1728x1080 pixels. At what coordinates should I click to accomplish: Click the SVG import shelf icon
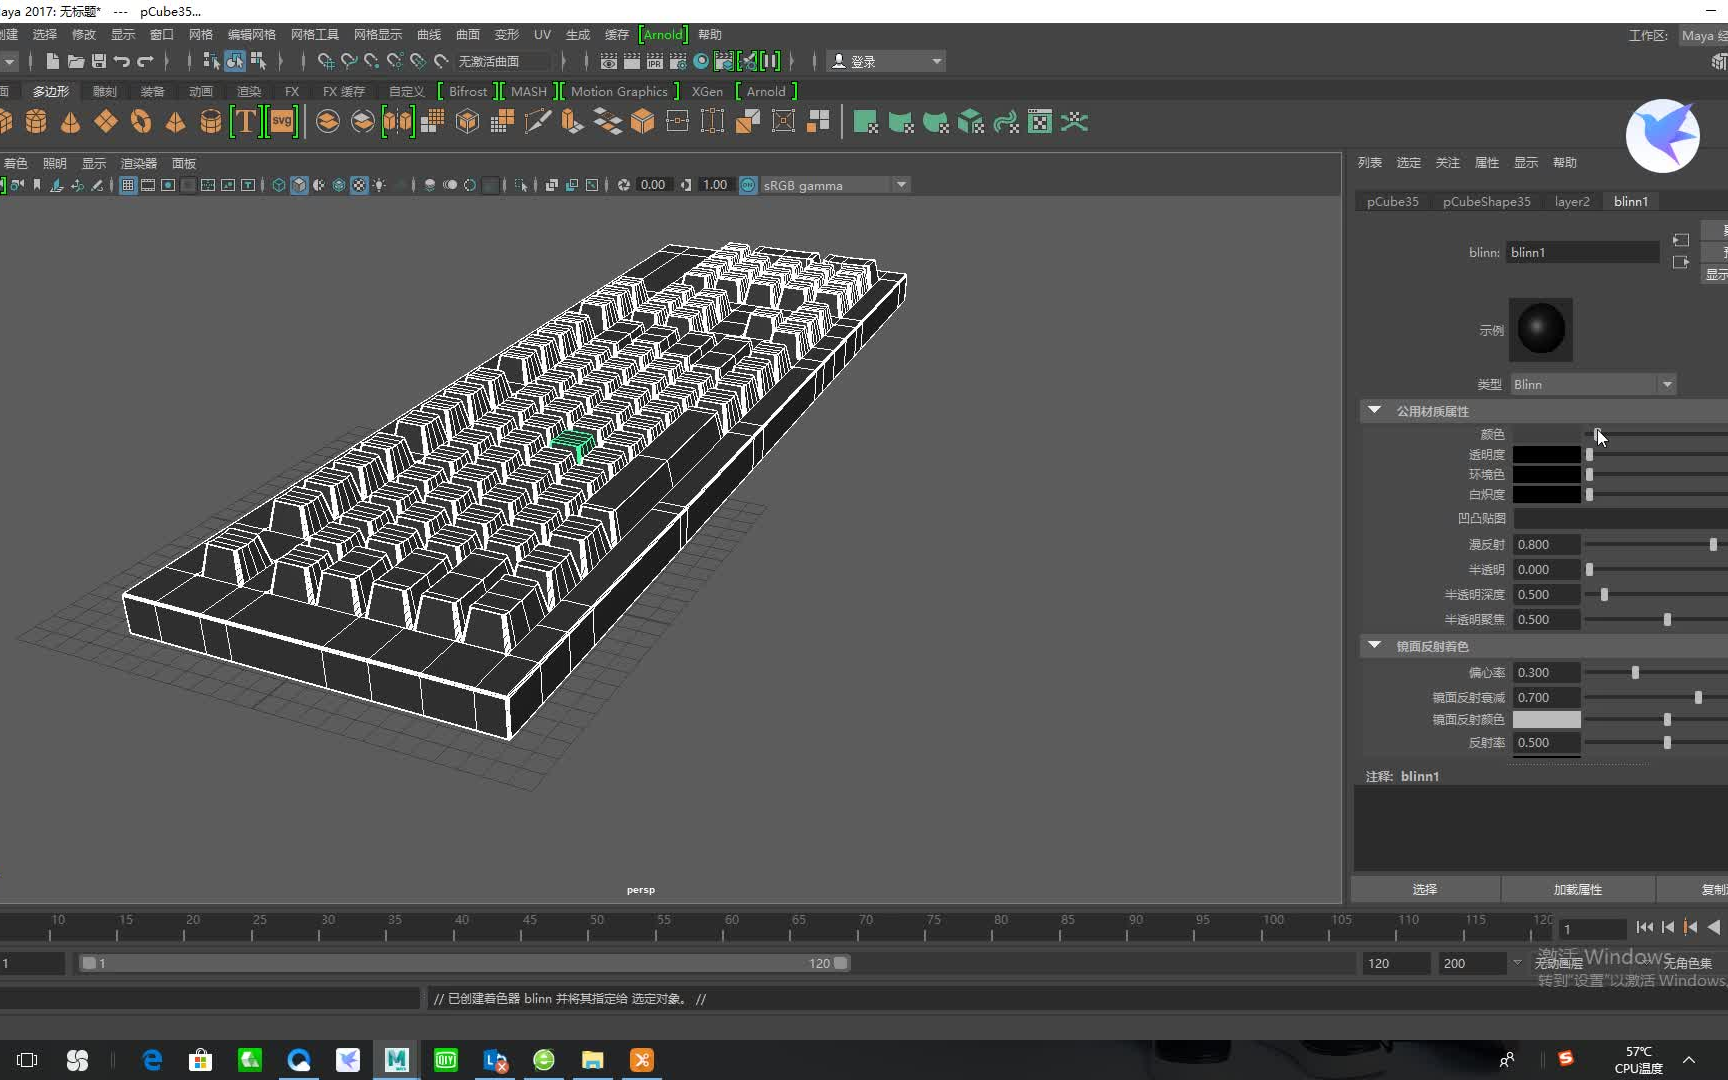[x=282, y=122]
